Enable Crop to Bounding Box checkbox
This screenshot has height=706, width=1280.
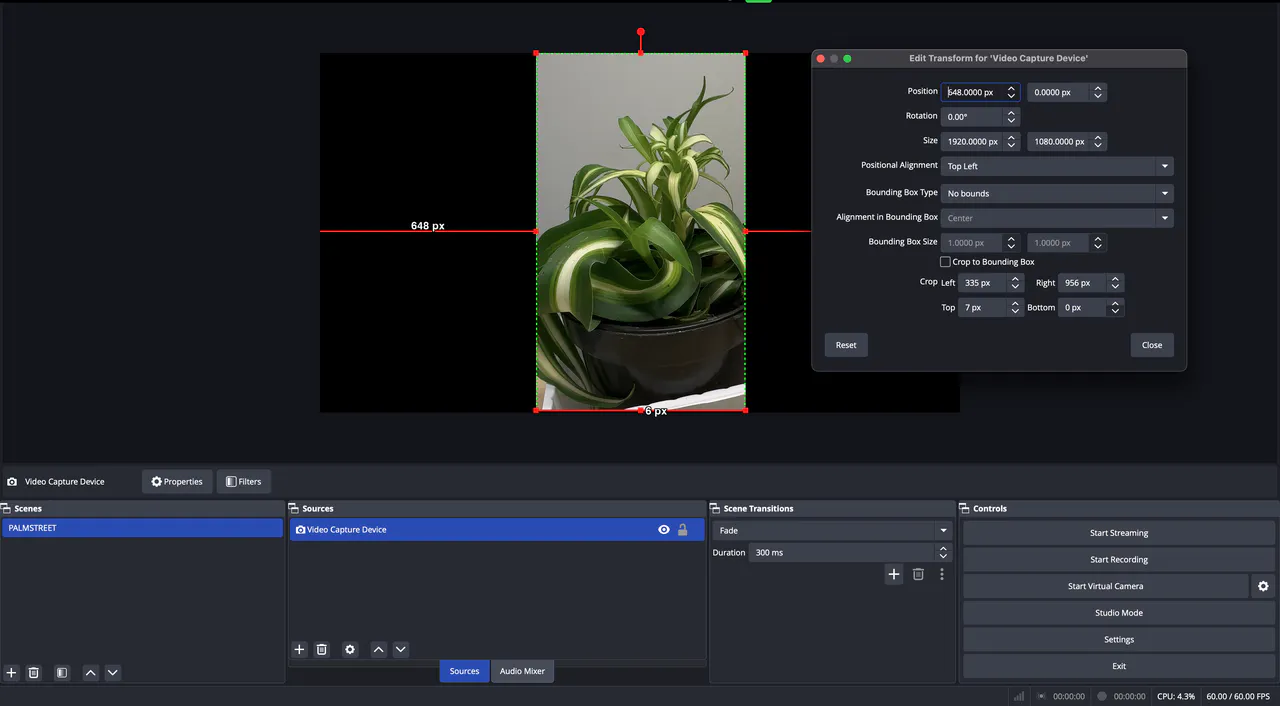(x=946, y=262)
